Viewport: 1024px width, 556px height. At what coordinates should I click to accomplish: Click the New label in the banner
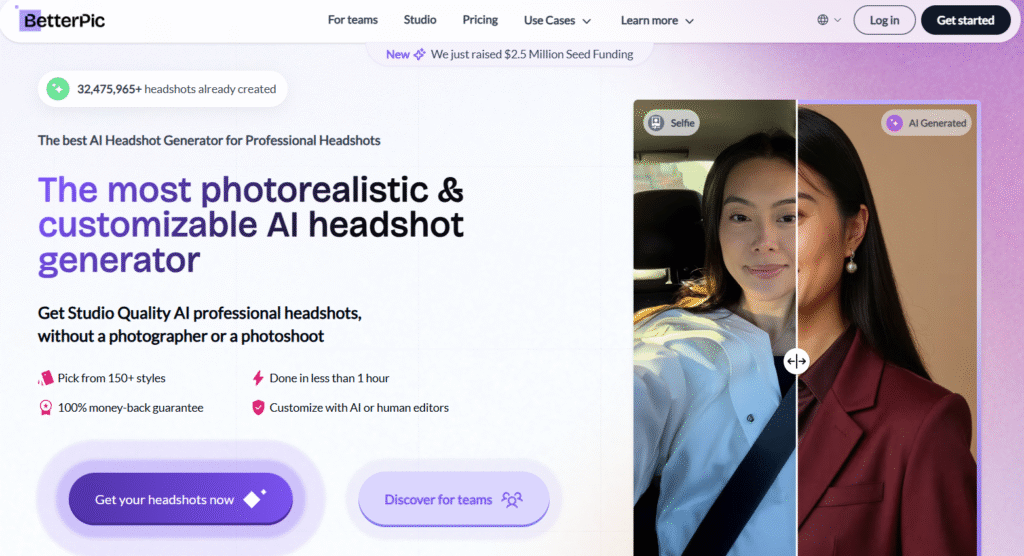[x=397, y=54]
